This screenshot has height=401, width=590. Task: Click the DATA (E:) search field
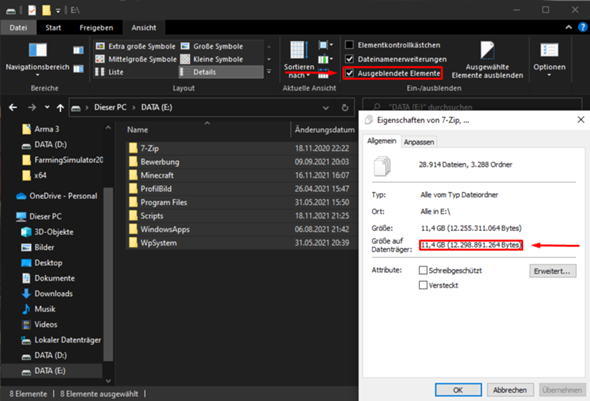472,107
